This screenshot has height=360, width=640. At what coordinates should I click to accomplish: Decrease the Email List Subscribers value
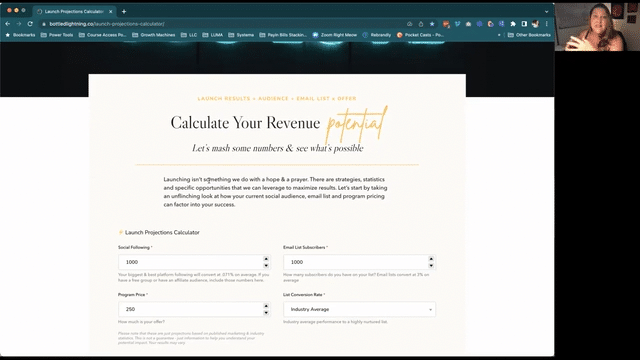[x=431, y=265]
